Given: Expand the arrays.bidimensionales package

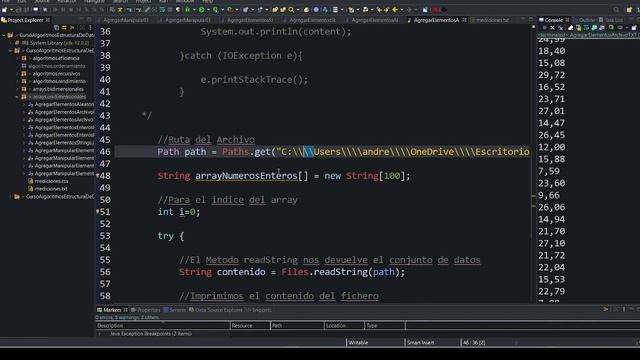Looking at the screenshot, I should (x=18, y=89).
